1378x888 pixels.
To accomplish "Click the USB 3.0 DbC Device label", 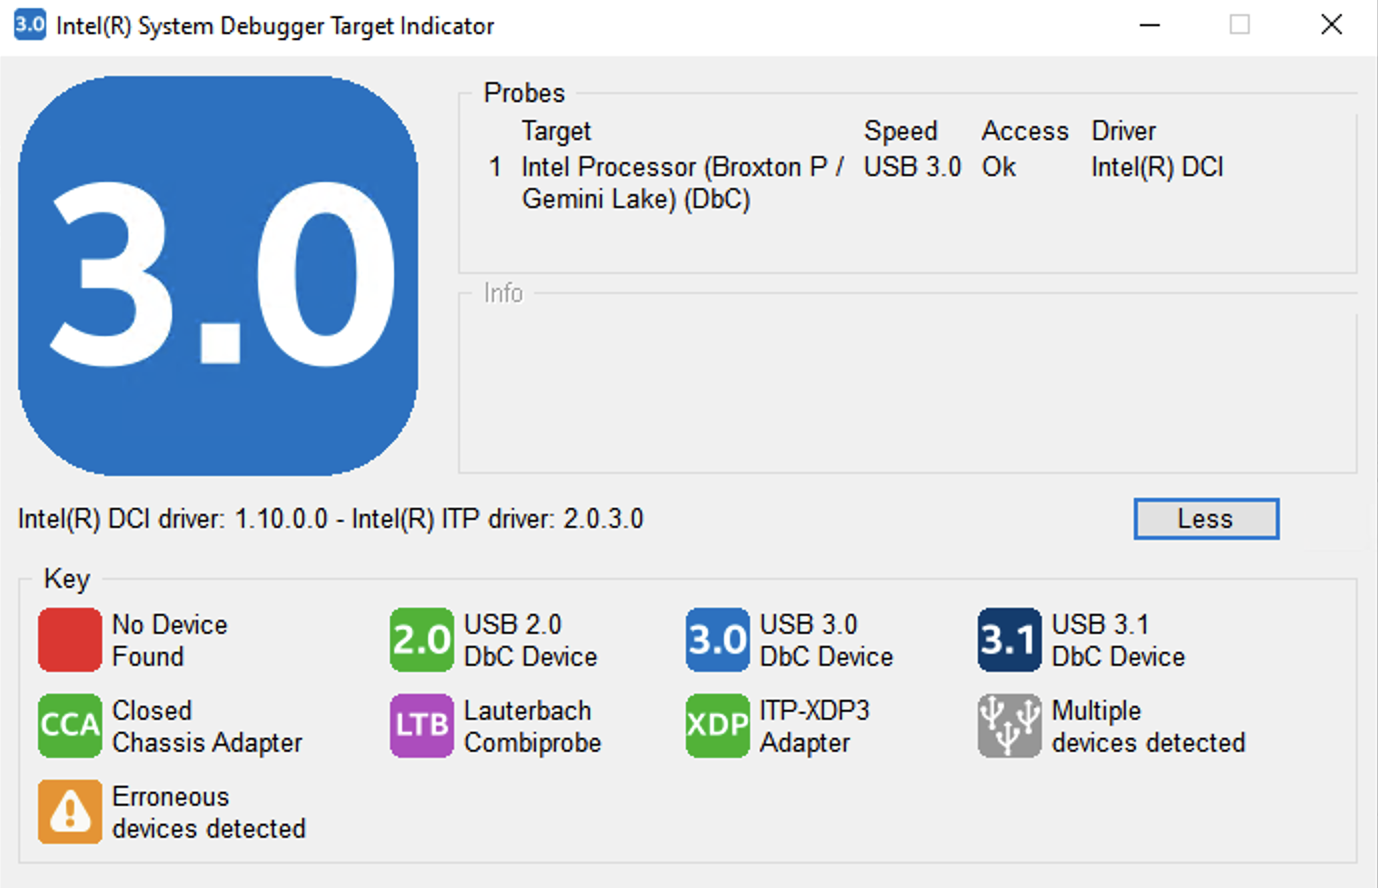I will 827,640.
